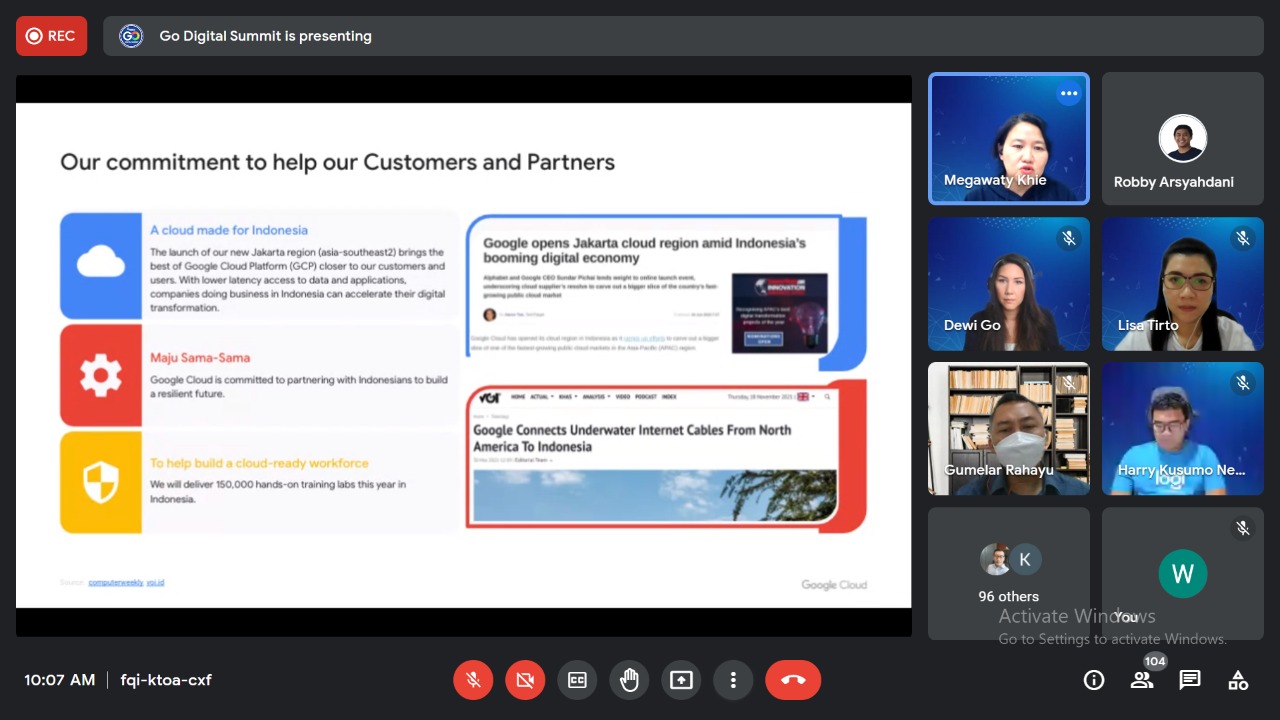Click the 96 others participants tile
The height and width of the screenshot is (720, 1280).
point(1008,573)
